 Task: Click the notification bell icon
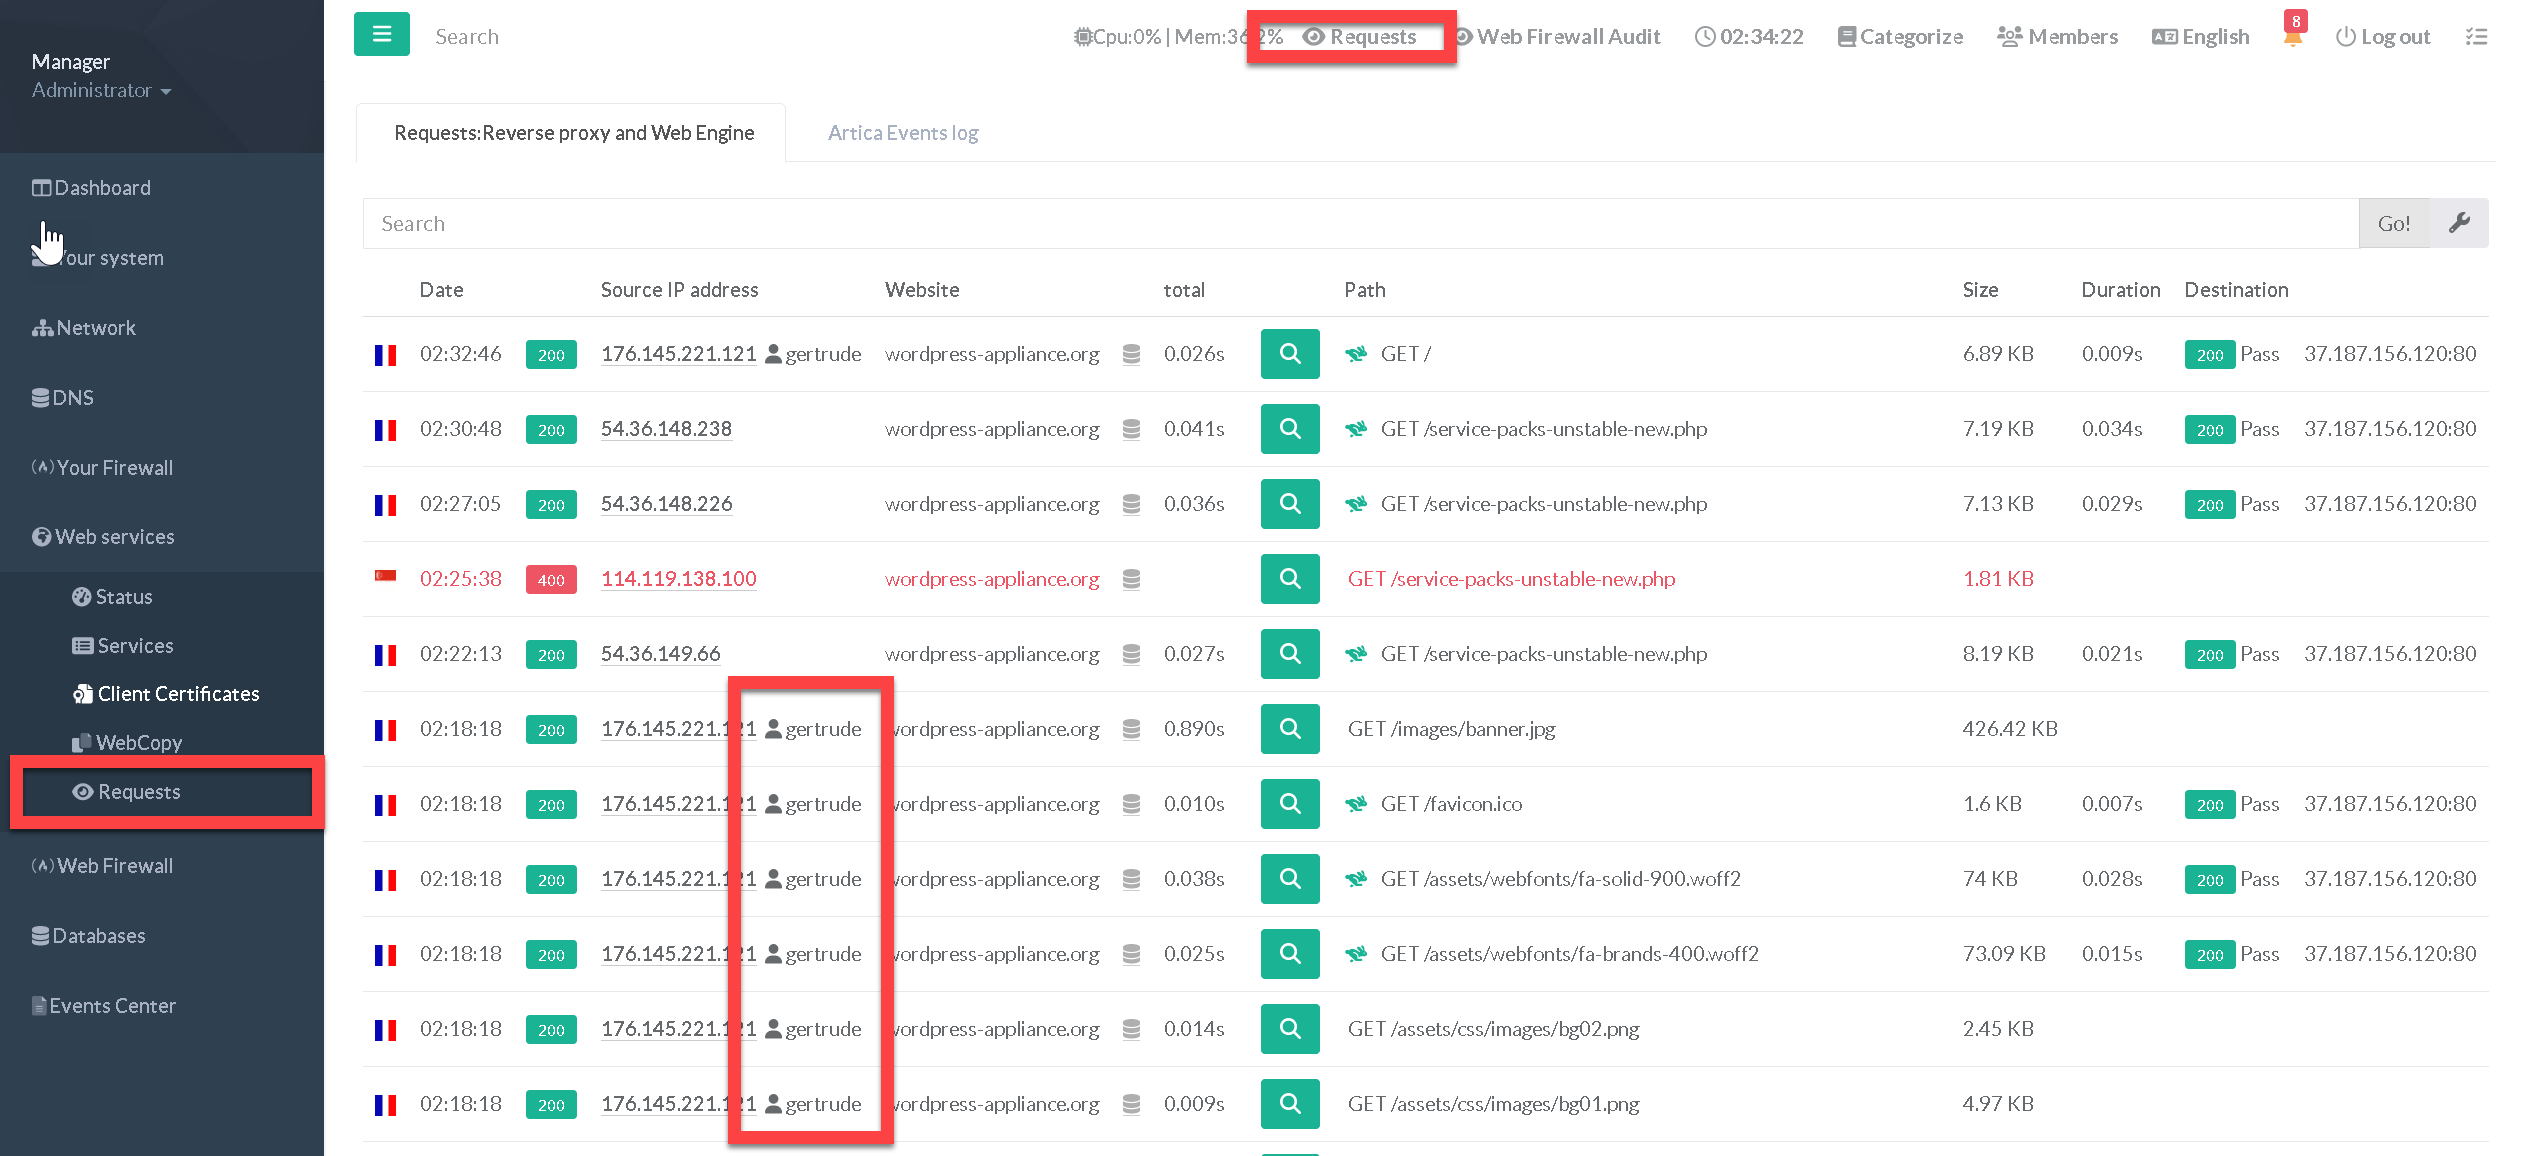click(x=2292, y=37)
